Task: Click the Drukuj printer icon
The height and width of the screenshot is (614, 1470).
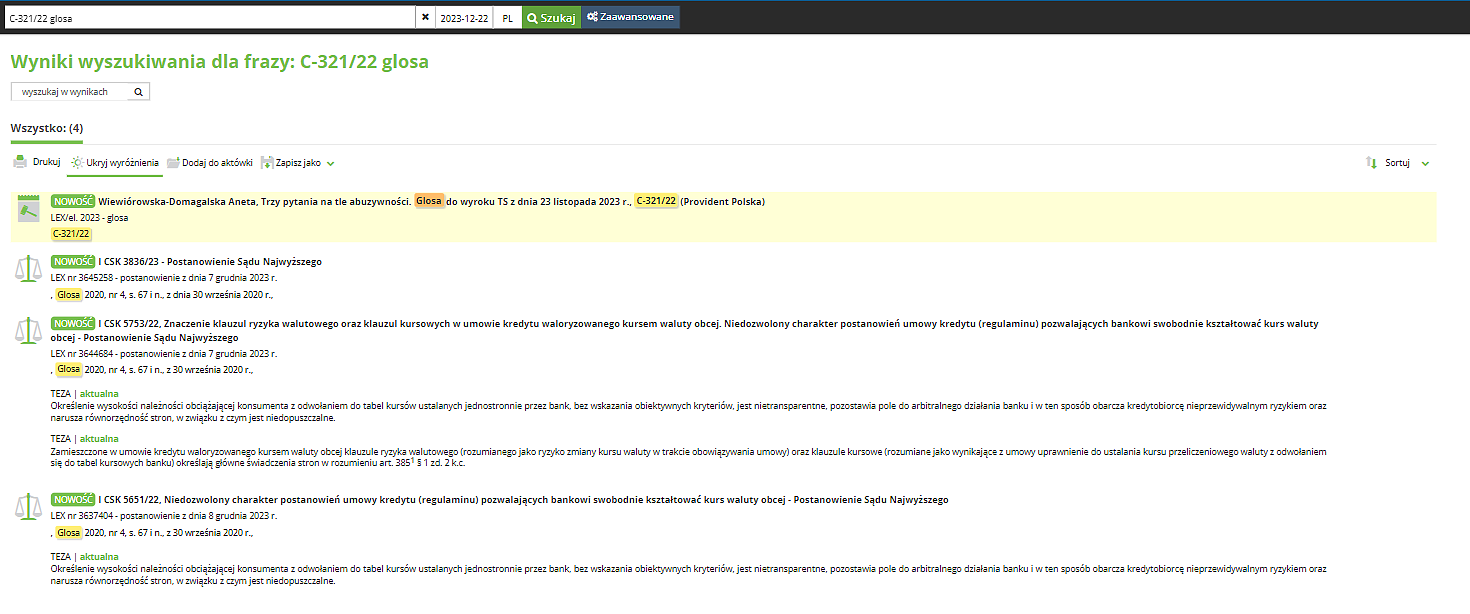Action: (x=20, y=162)
